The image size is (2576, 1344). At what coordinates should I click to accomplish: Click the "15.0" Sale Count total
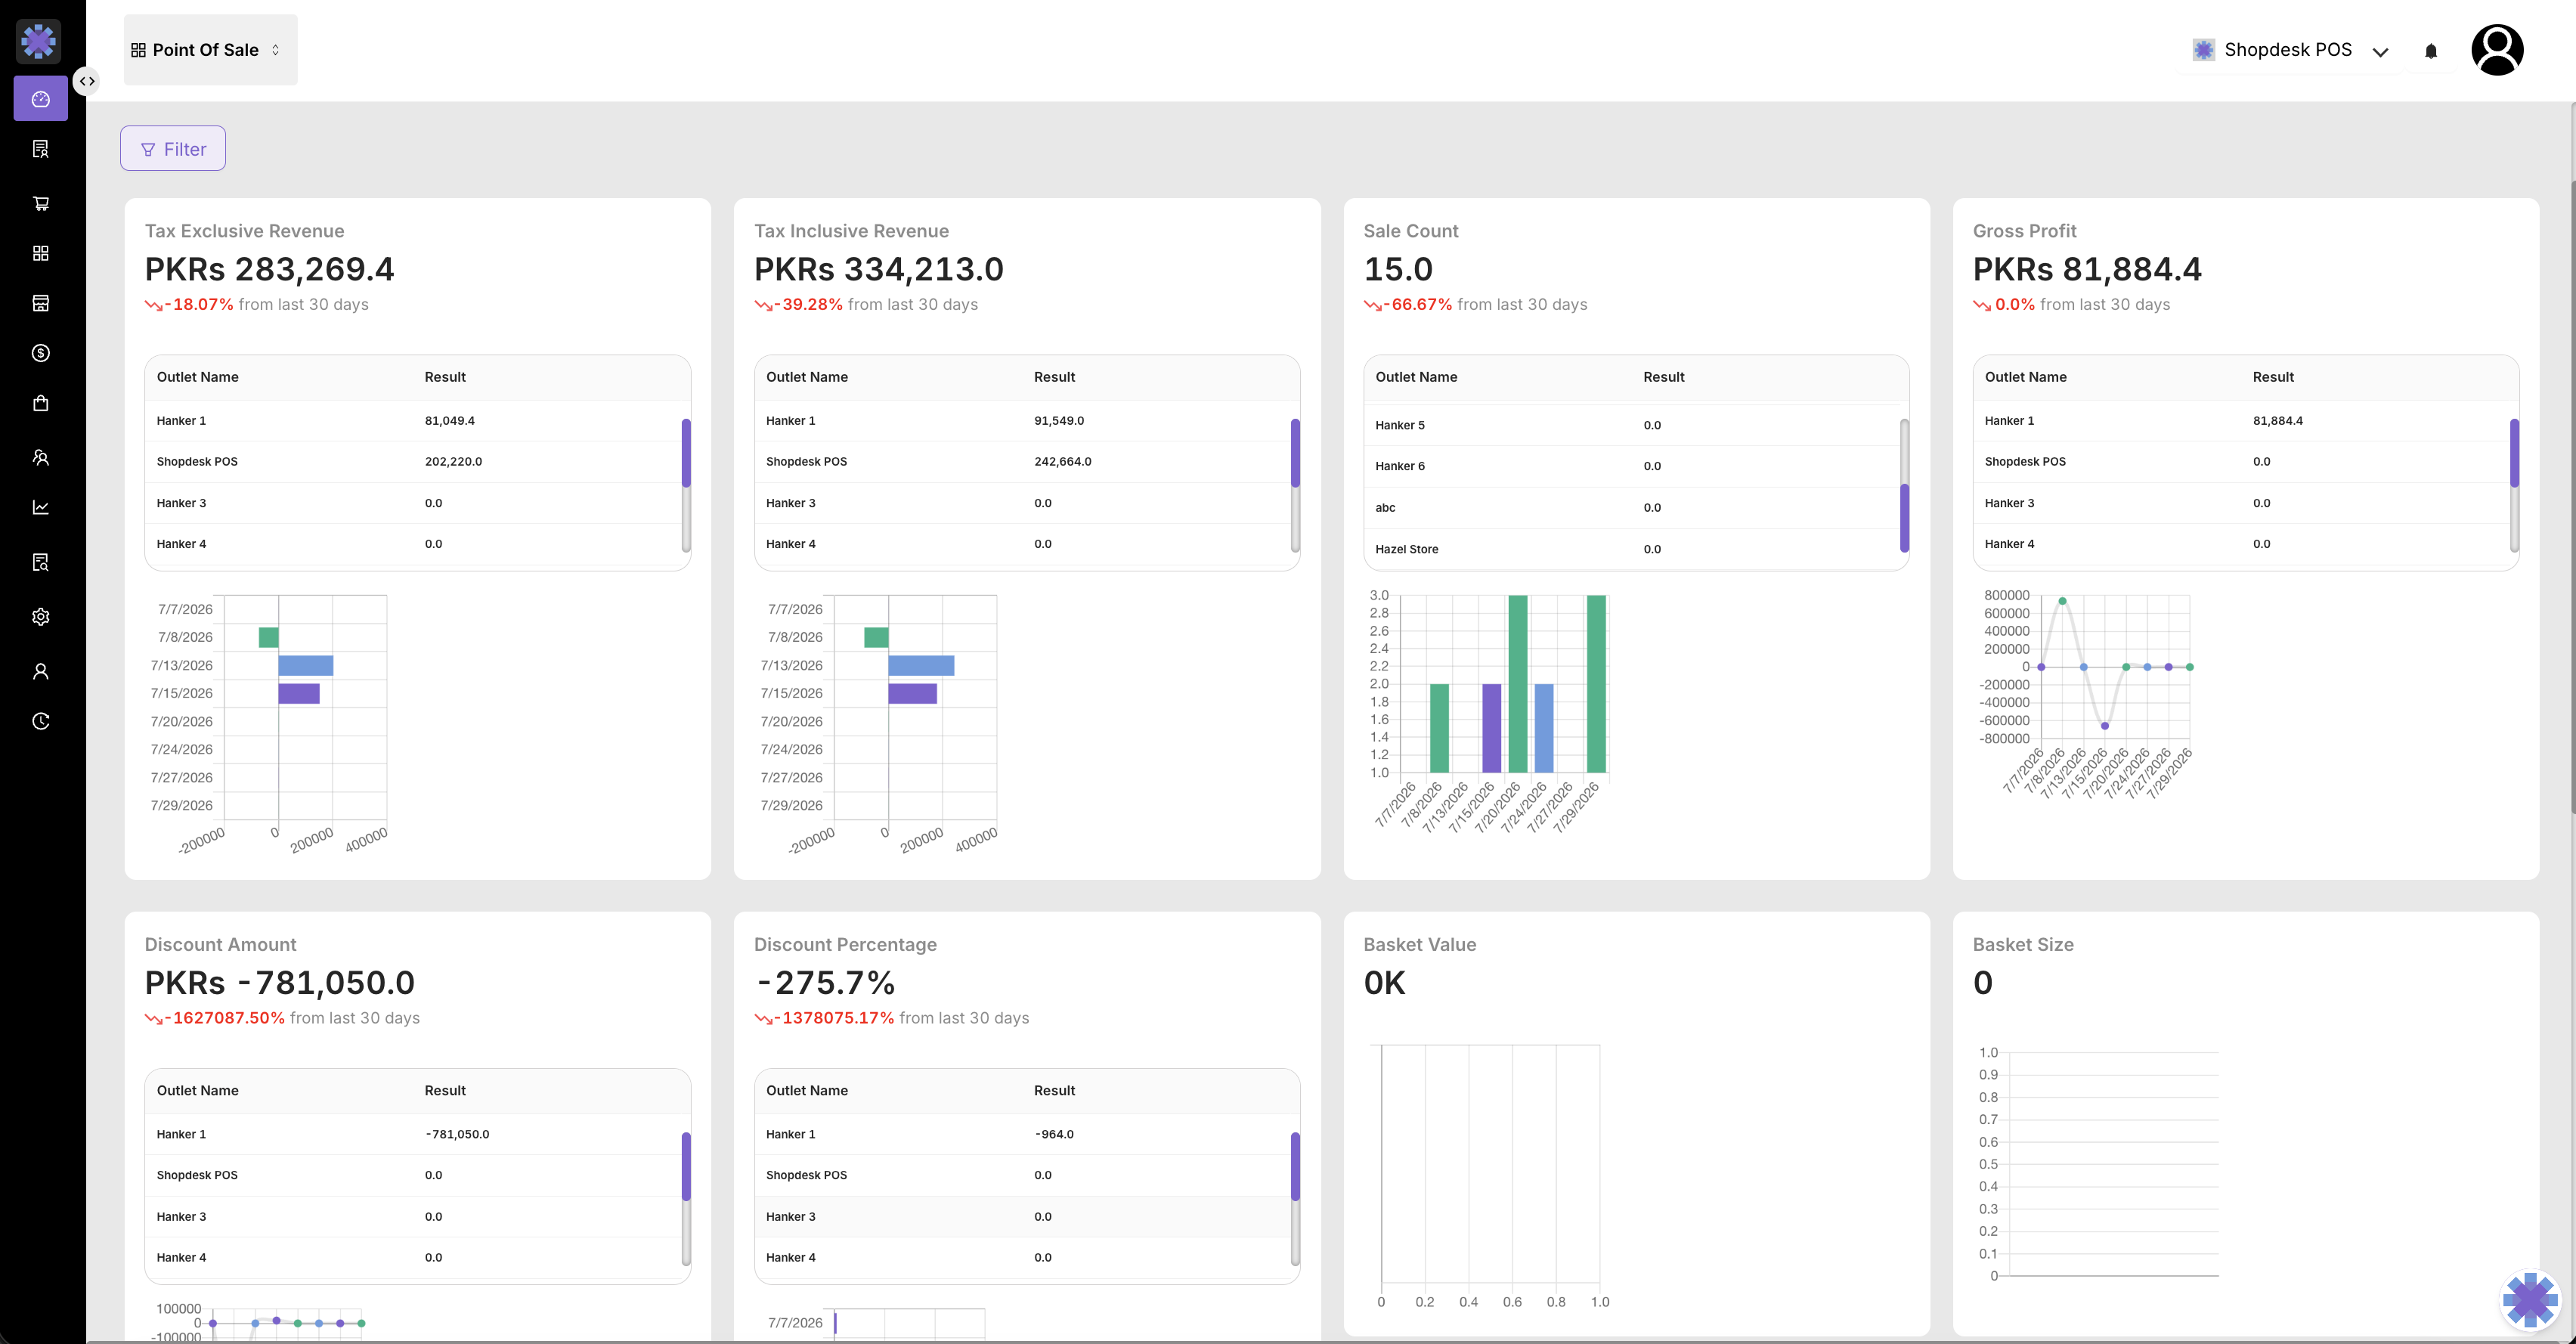1398,269
